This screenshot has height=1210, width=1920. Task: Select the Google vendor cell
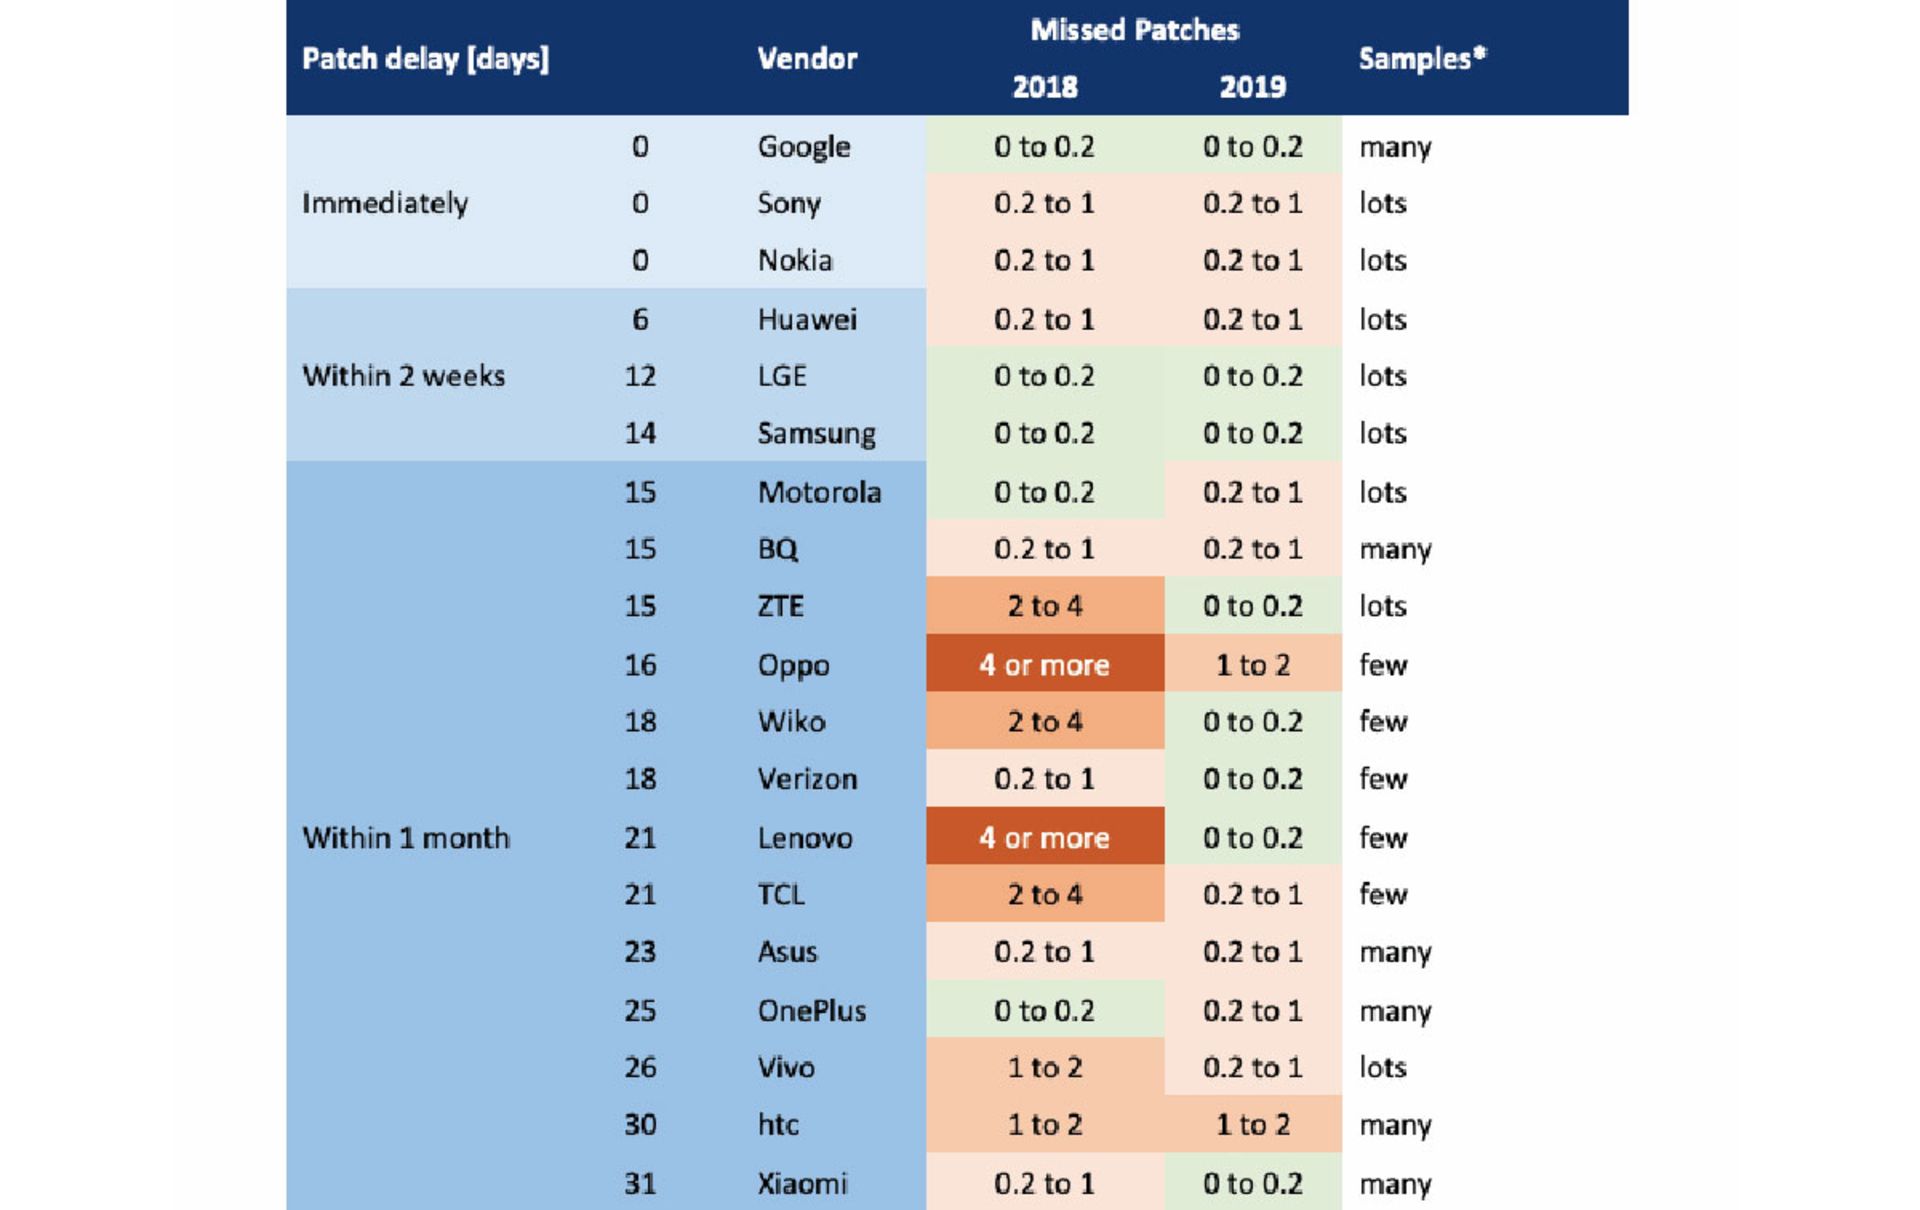[x=804, y=147]
